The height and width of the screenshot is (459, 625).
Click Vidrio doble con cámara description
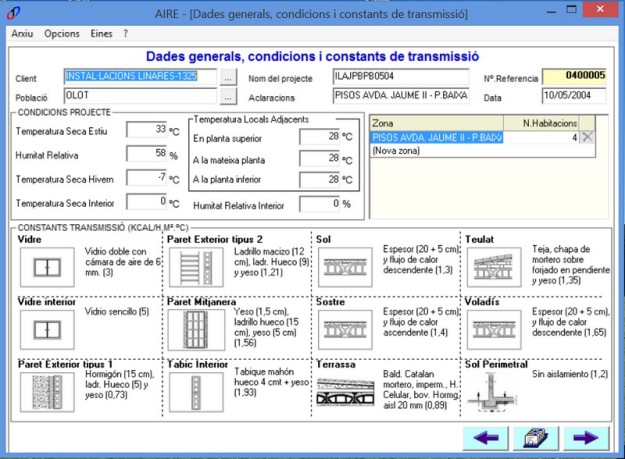click(122, 262)
